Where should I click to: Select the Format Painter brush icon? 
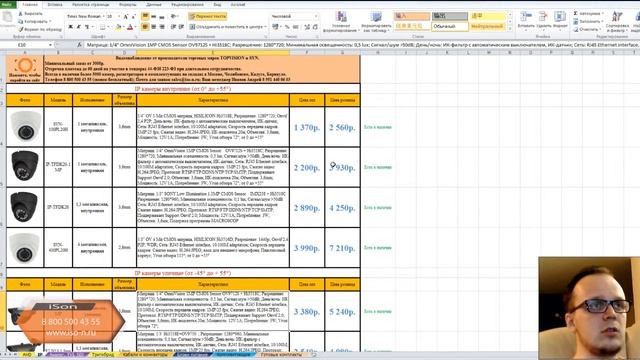[x=21, y=29]
